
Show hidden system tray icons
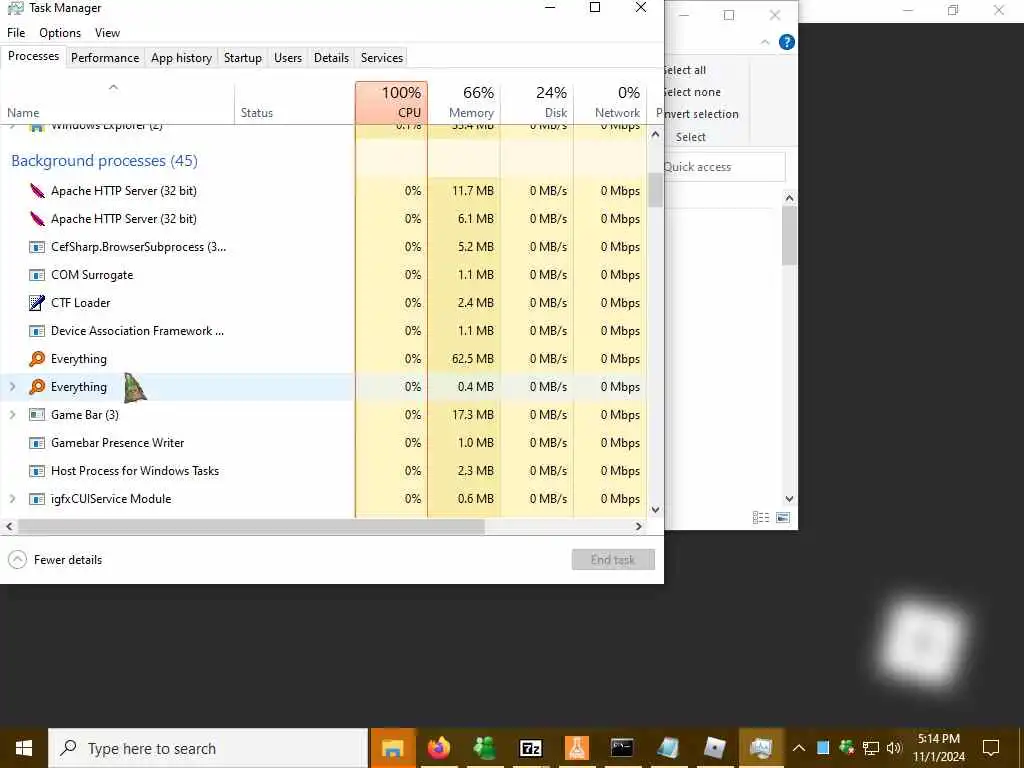(799, 748)
